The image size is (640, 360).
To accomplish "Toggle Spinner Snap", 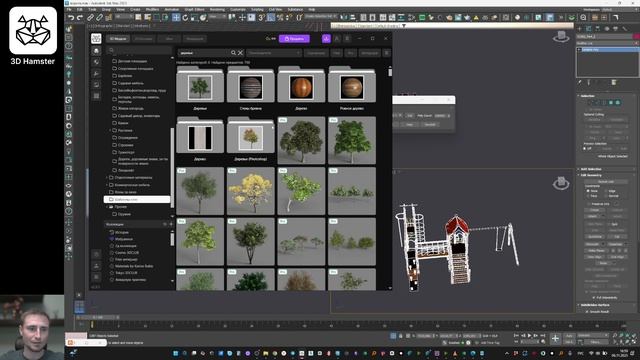I will click(x=289, y=17).
